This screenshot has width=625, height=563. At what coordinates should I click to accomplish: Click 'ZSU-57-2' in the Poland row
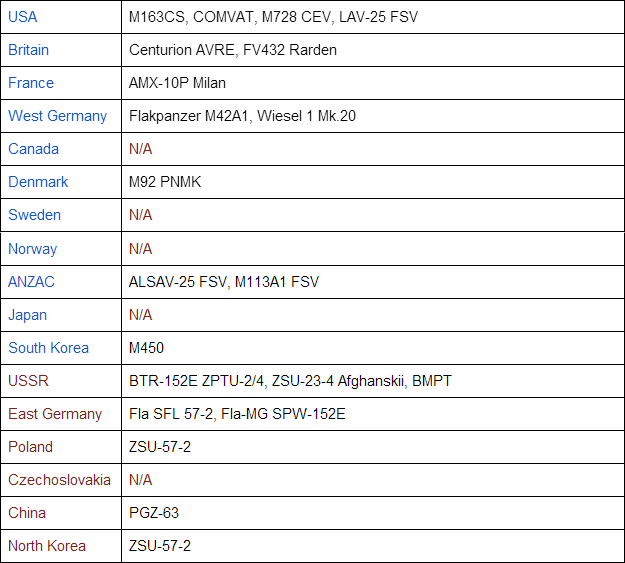tap(160, 447)
